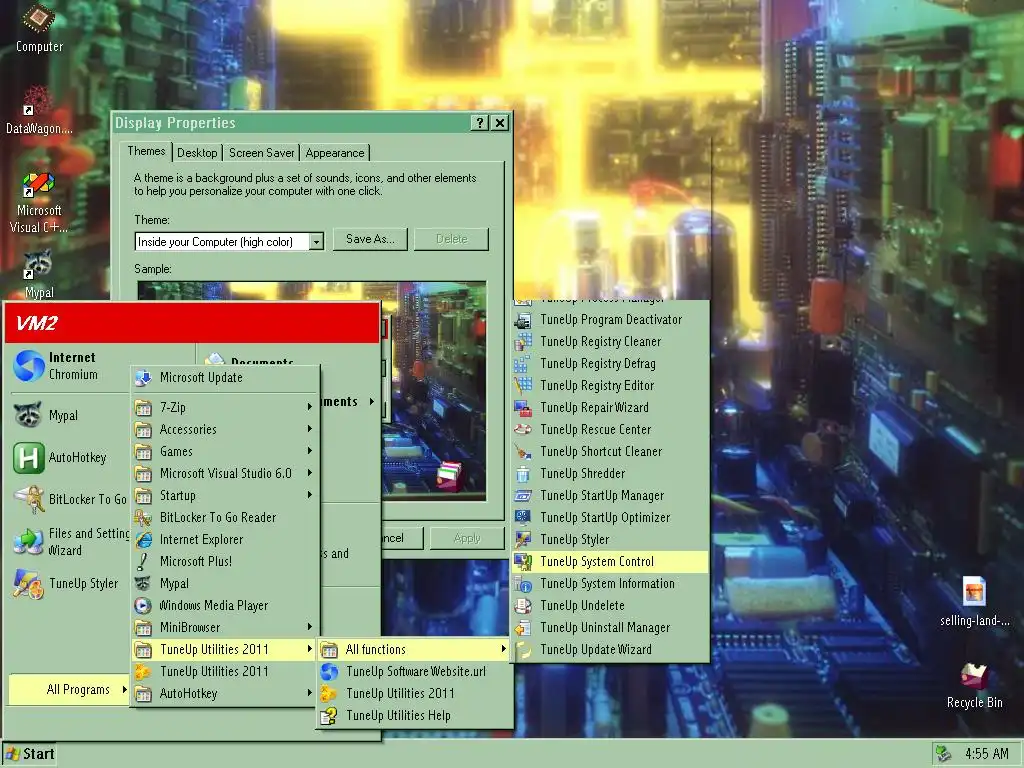Open TuneUp System Information
Viewport: 1024px width, 768px height.
coord(610,584)
